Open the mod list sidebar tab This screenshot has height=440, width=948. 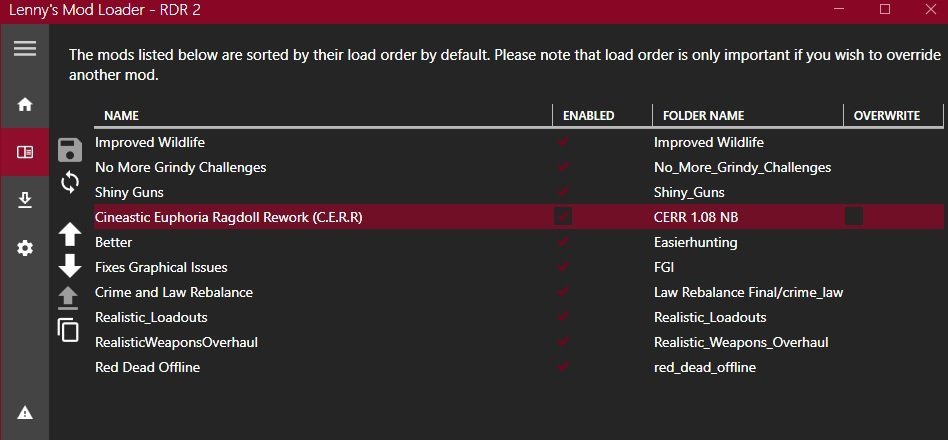tap(25, 152)
